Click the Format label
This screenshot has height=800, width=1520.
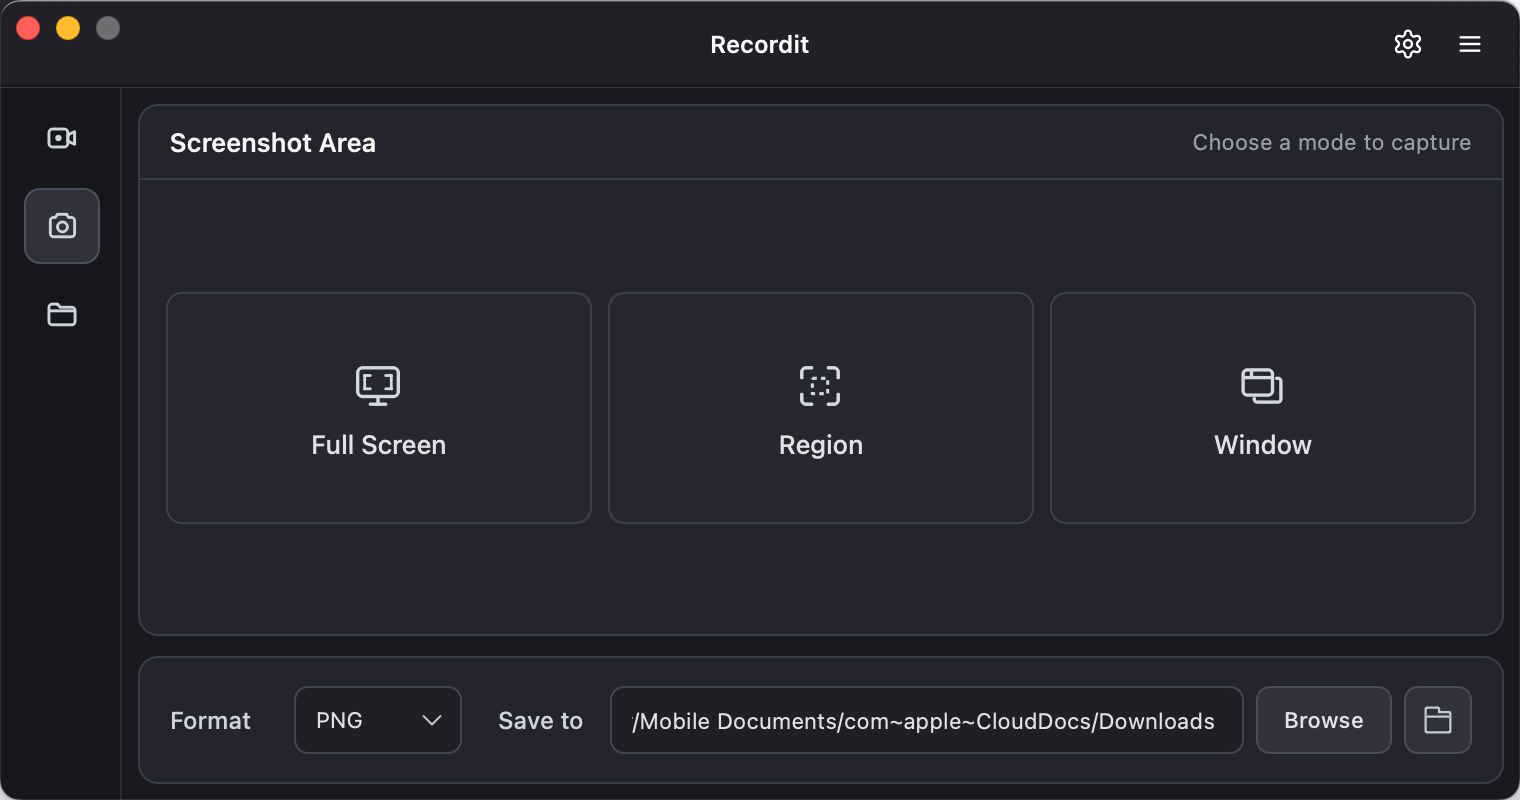(x=211, y=721)
